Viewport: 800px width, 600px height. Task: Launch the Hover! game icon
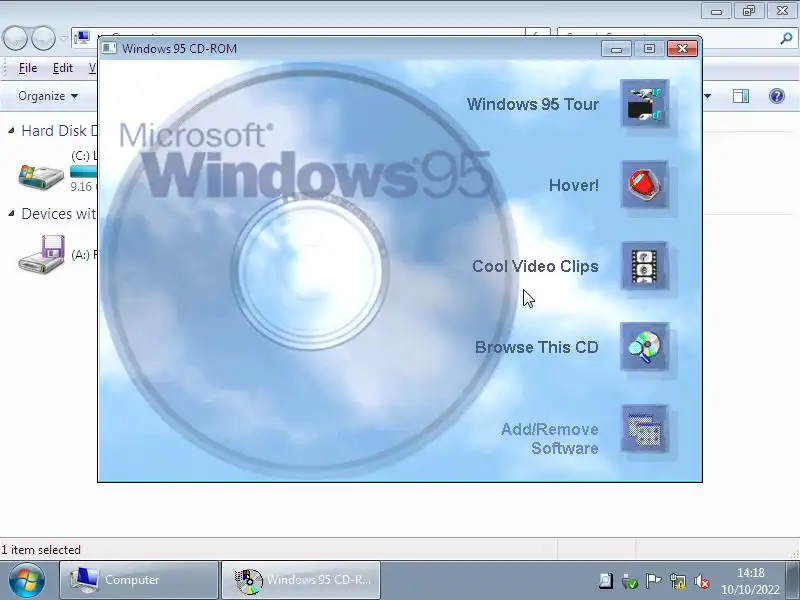(645, 185)
